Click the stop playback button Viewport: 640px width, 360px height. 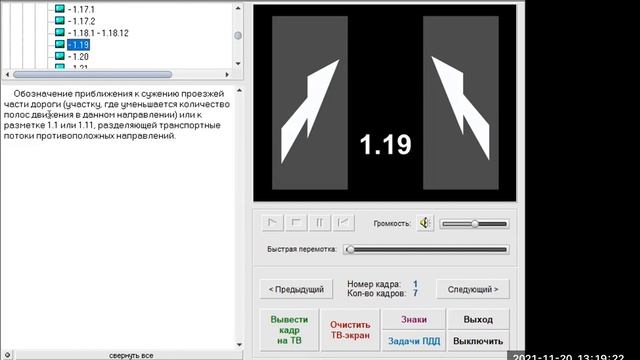[296, 223]
